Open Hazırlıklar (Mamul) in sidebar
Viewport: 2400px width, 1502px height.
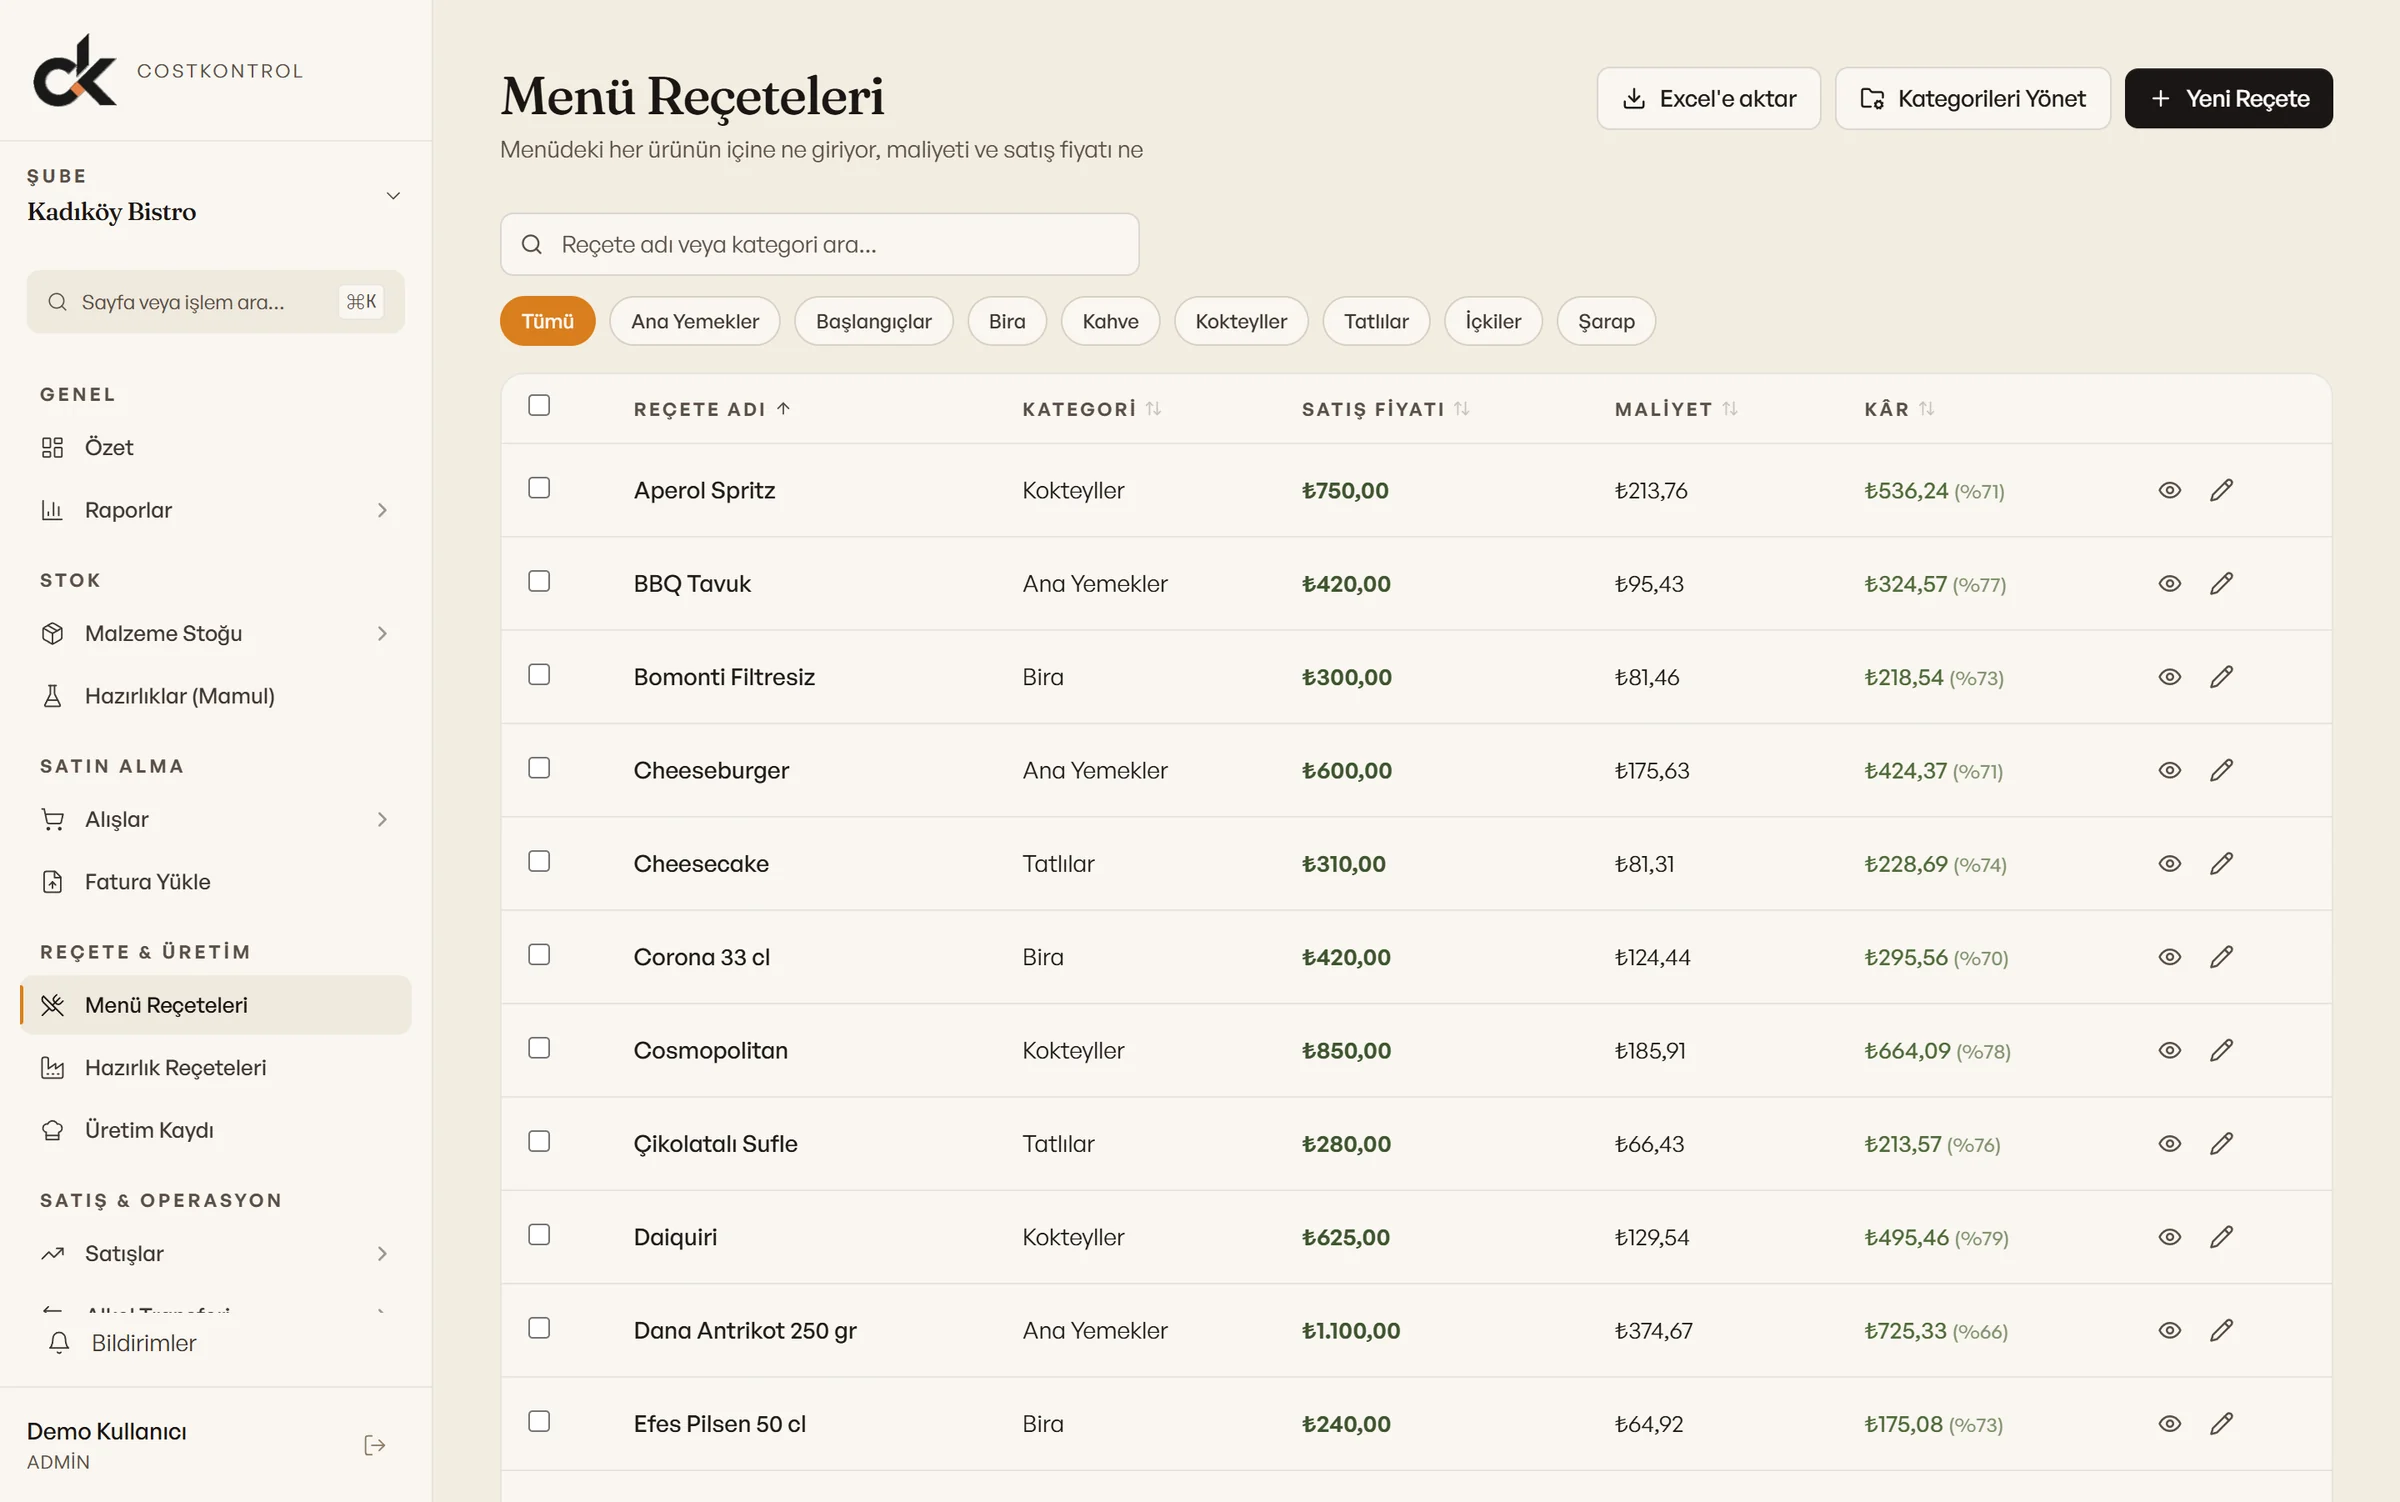coord(215,696)
